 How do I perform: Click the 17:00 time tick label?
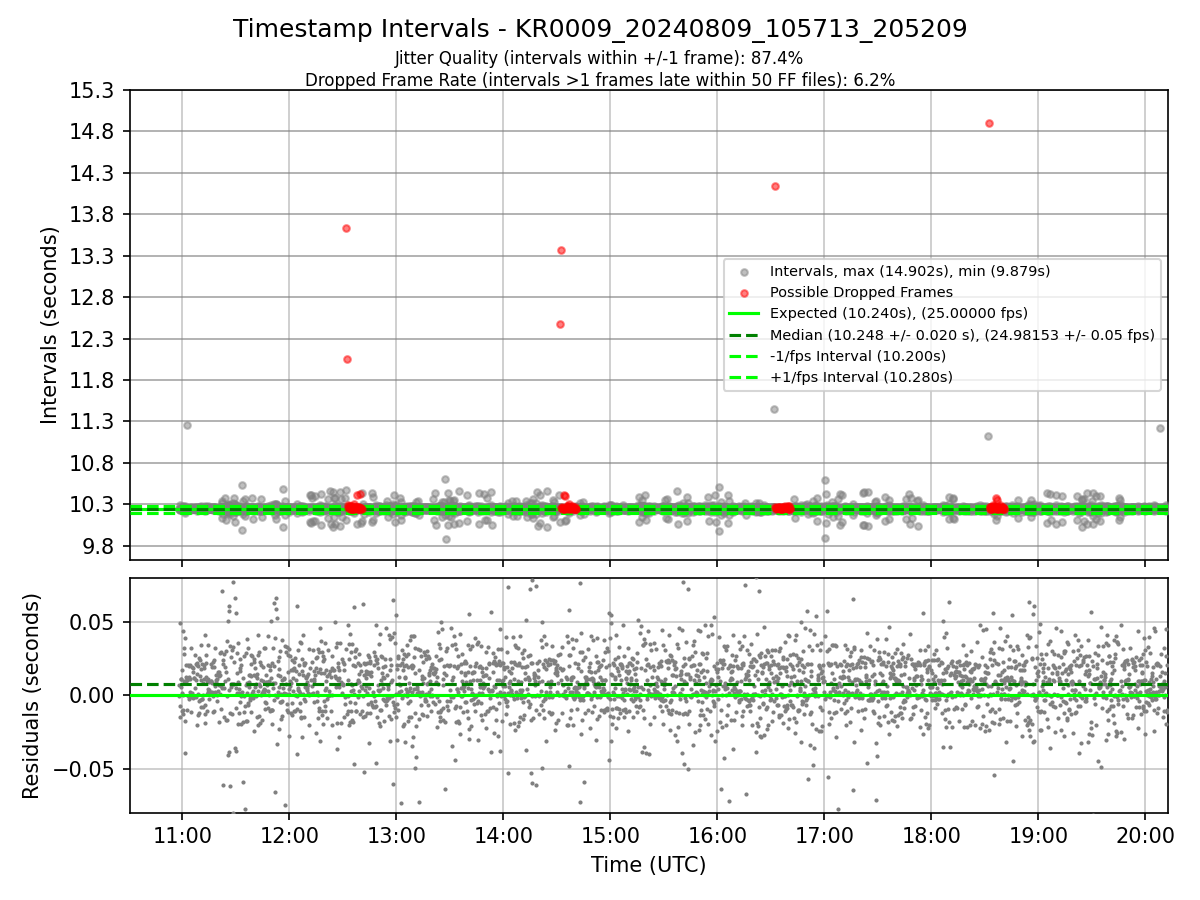(824, 834)
